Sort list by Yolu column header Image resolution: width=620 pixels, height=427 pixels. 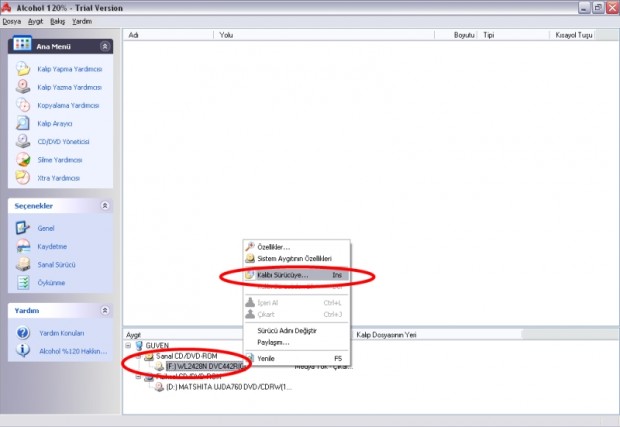click(x=324, y=35)
